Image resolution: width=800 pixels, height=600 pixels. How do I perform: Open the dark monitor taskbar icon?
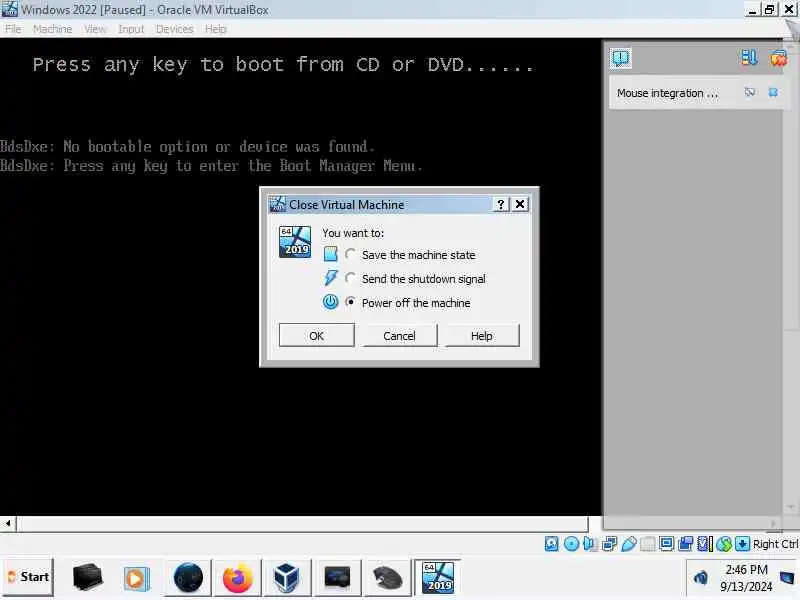click(337, 578)
